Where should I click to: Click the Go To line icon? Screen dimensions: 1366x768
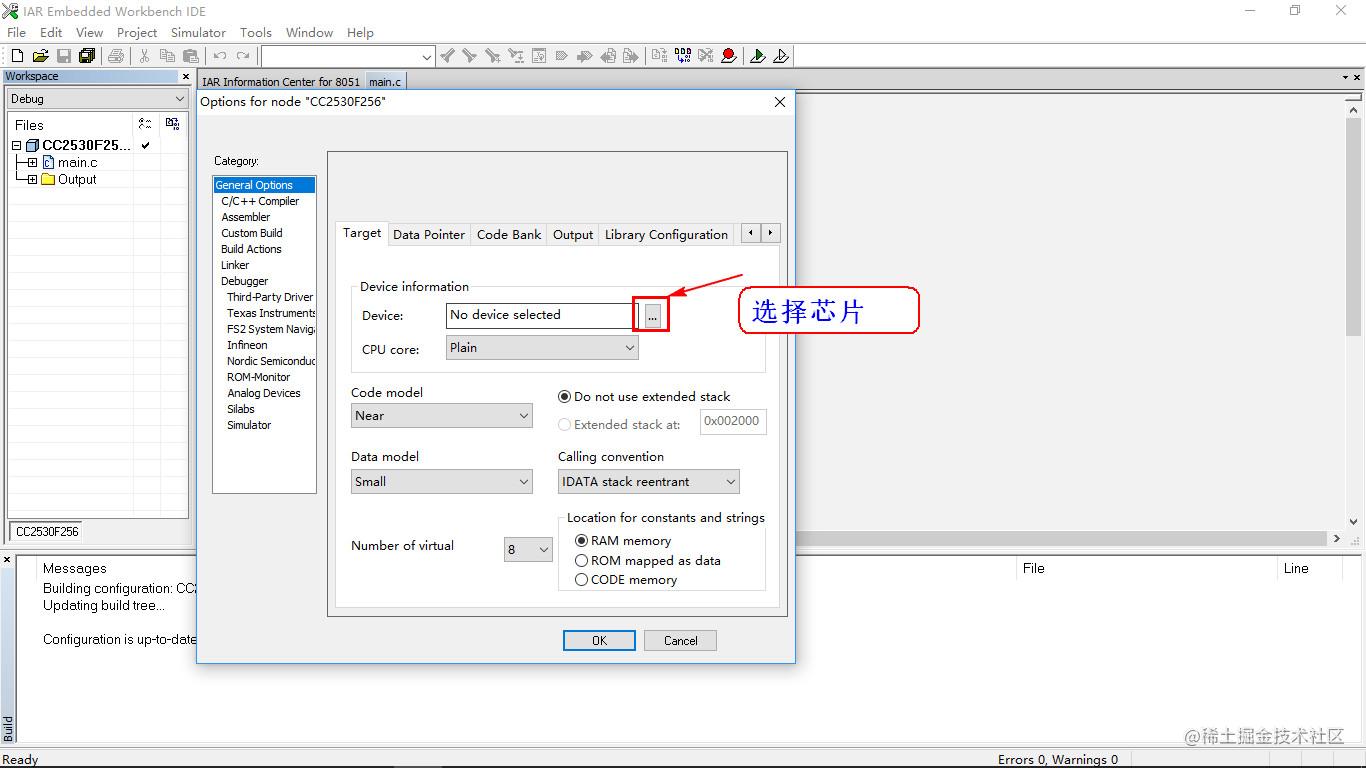539,56
